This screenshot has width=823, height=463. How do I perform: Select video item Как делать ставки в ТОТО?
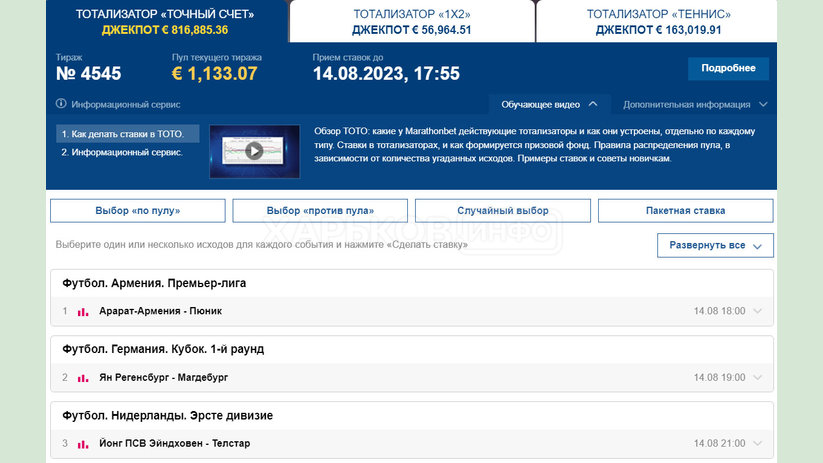pos(127,134)
